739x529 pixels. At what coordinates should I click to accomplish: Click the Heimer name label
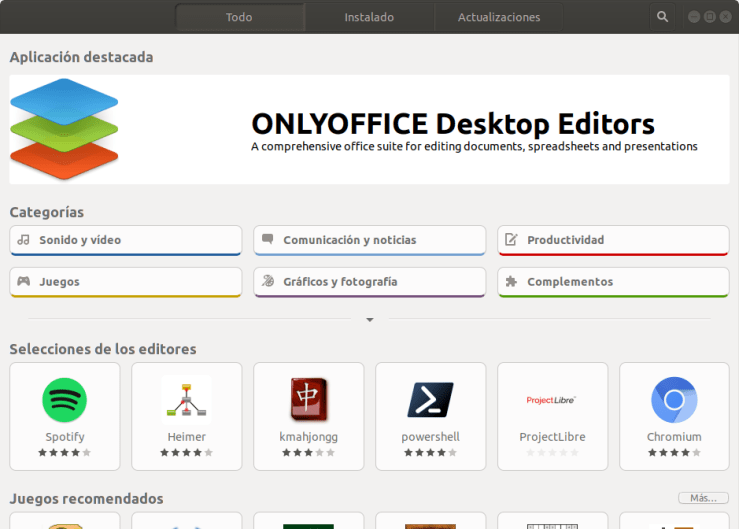click(x=187, y=437)
